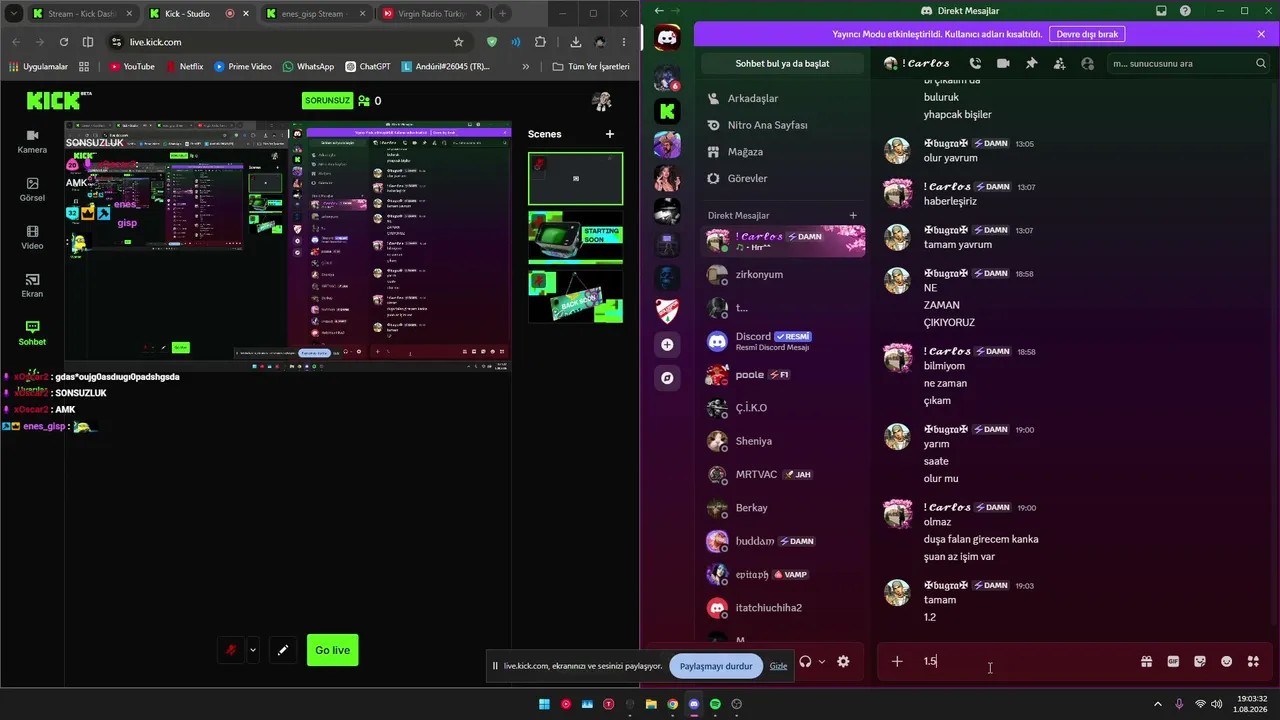Expand the hidden bookmarks overflow chevron
Image resolution: width=1280 pixels, height=720 pixels.
coord(526,67)
